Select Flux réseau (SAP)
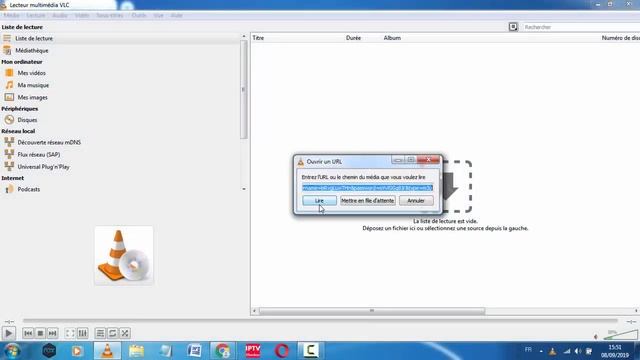This screenshot has width=640, height=360. 39,155
